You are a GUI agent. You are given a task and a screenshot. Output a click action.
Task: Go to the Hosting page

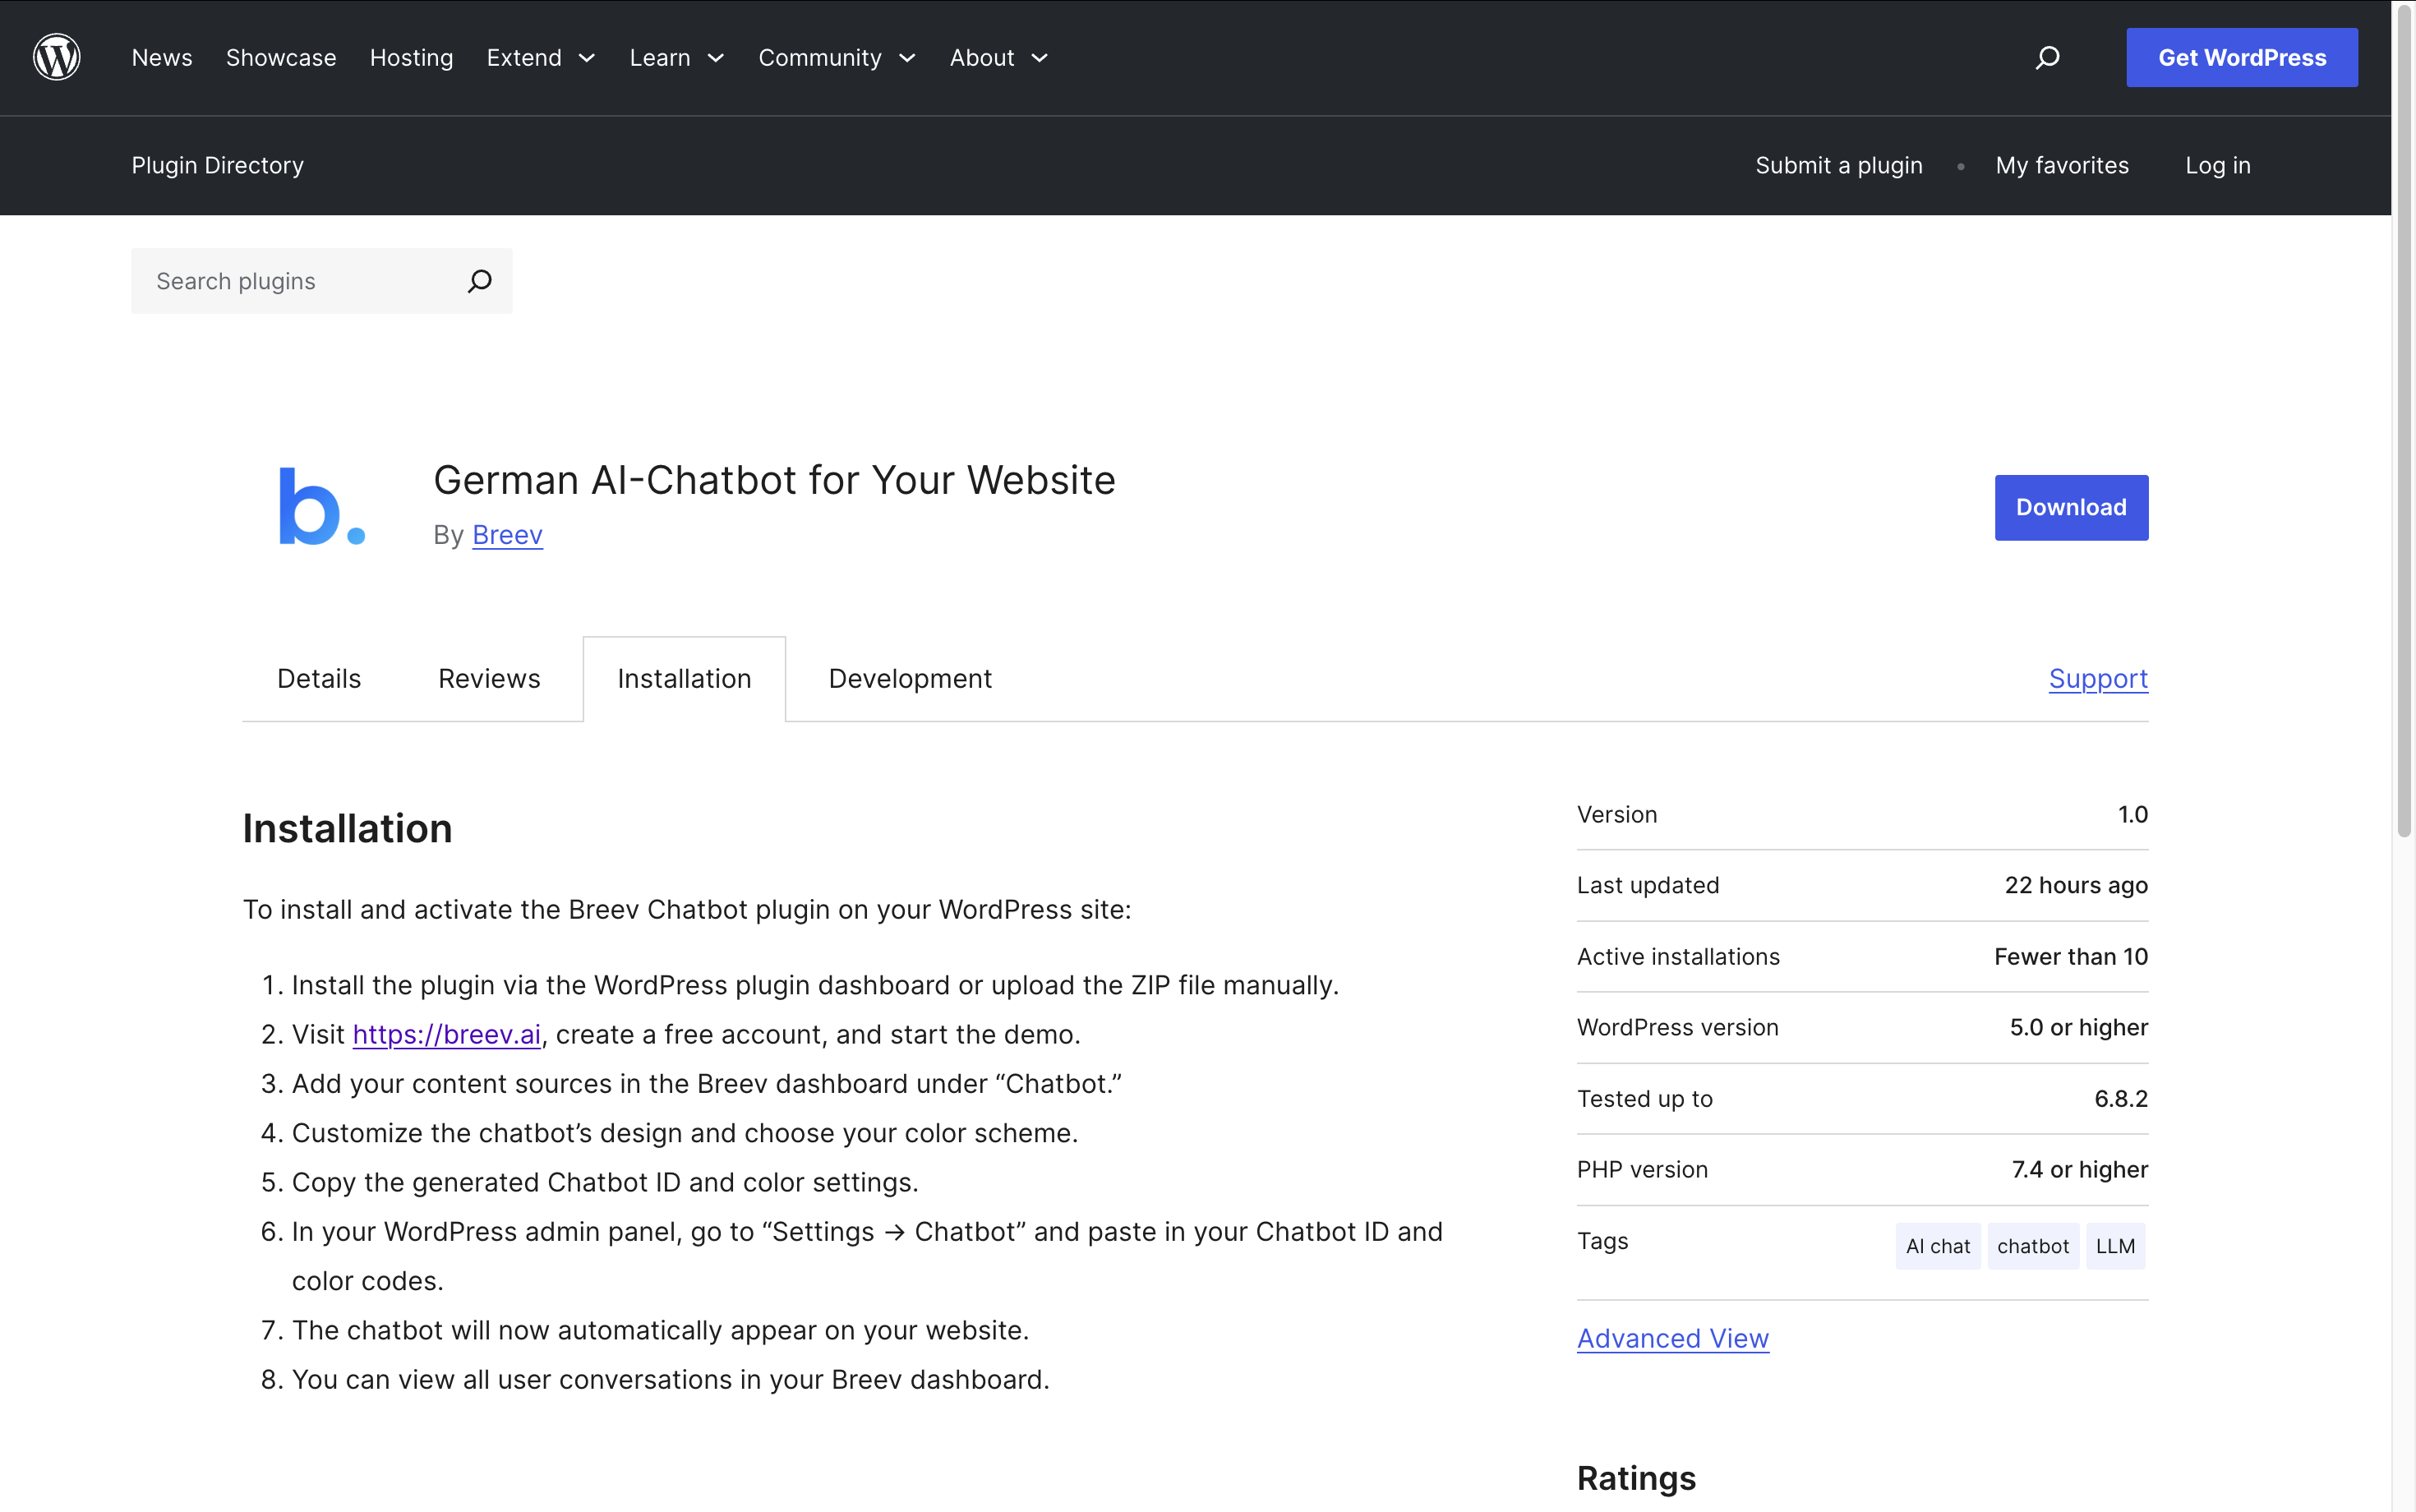click(x=411, y=57)
